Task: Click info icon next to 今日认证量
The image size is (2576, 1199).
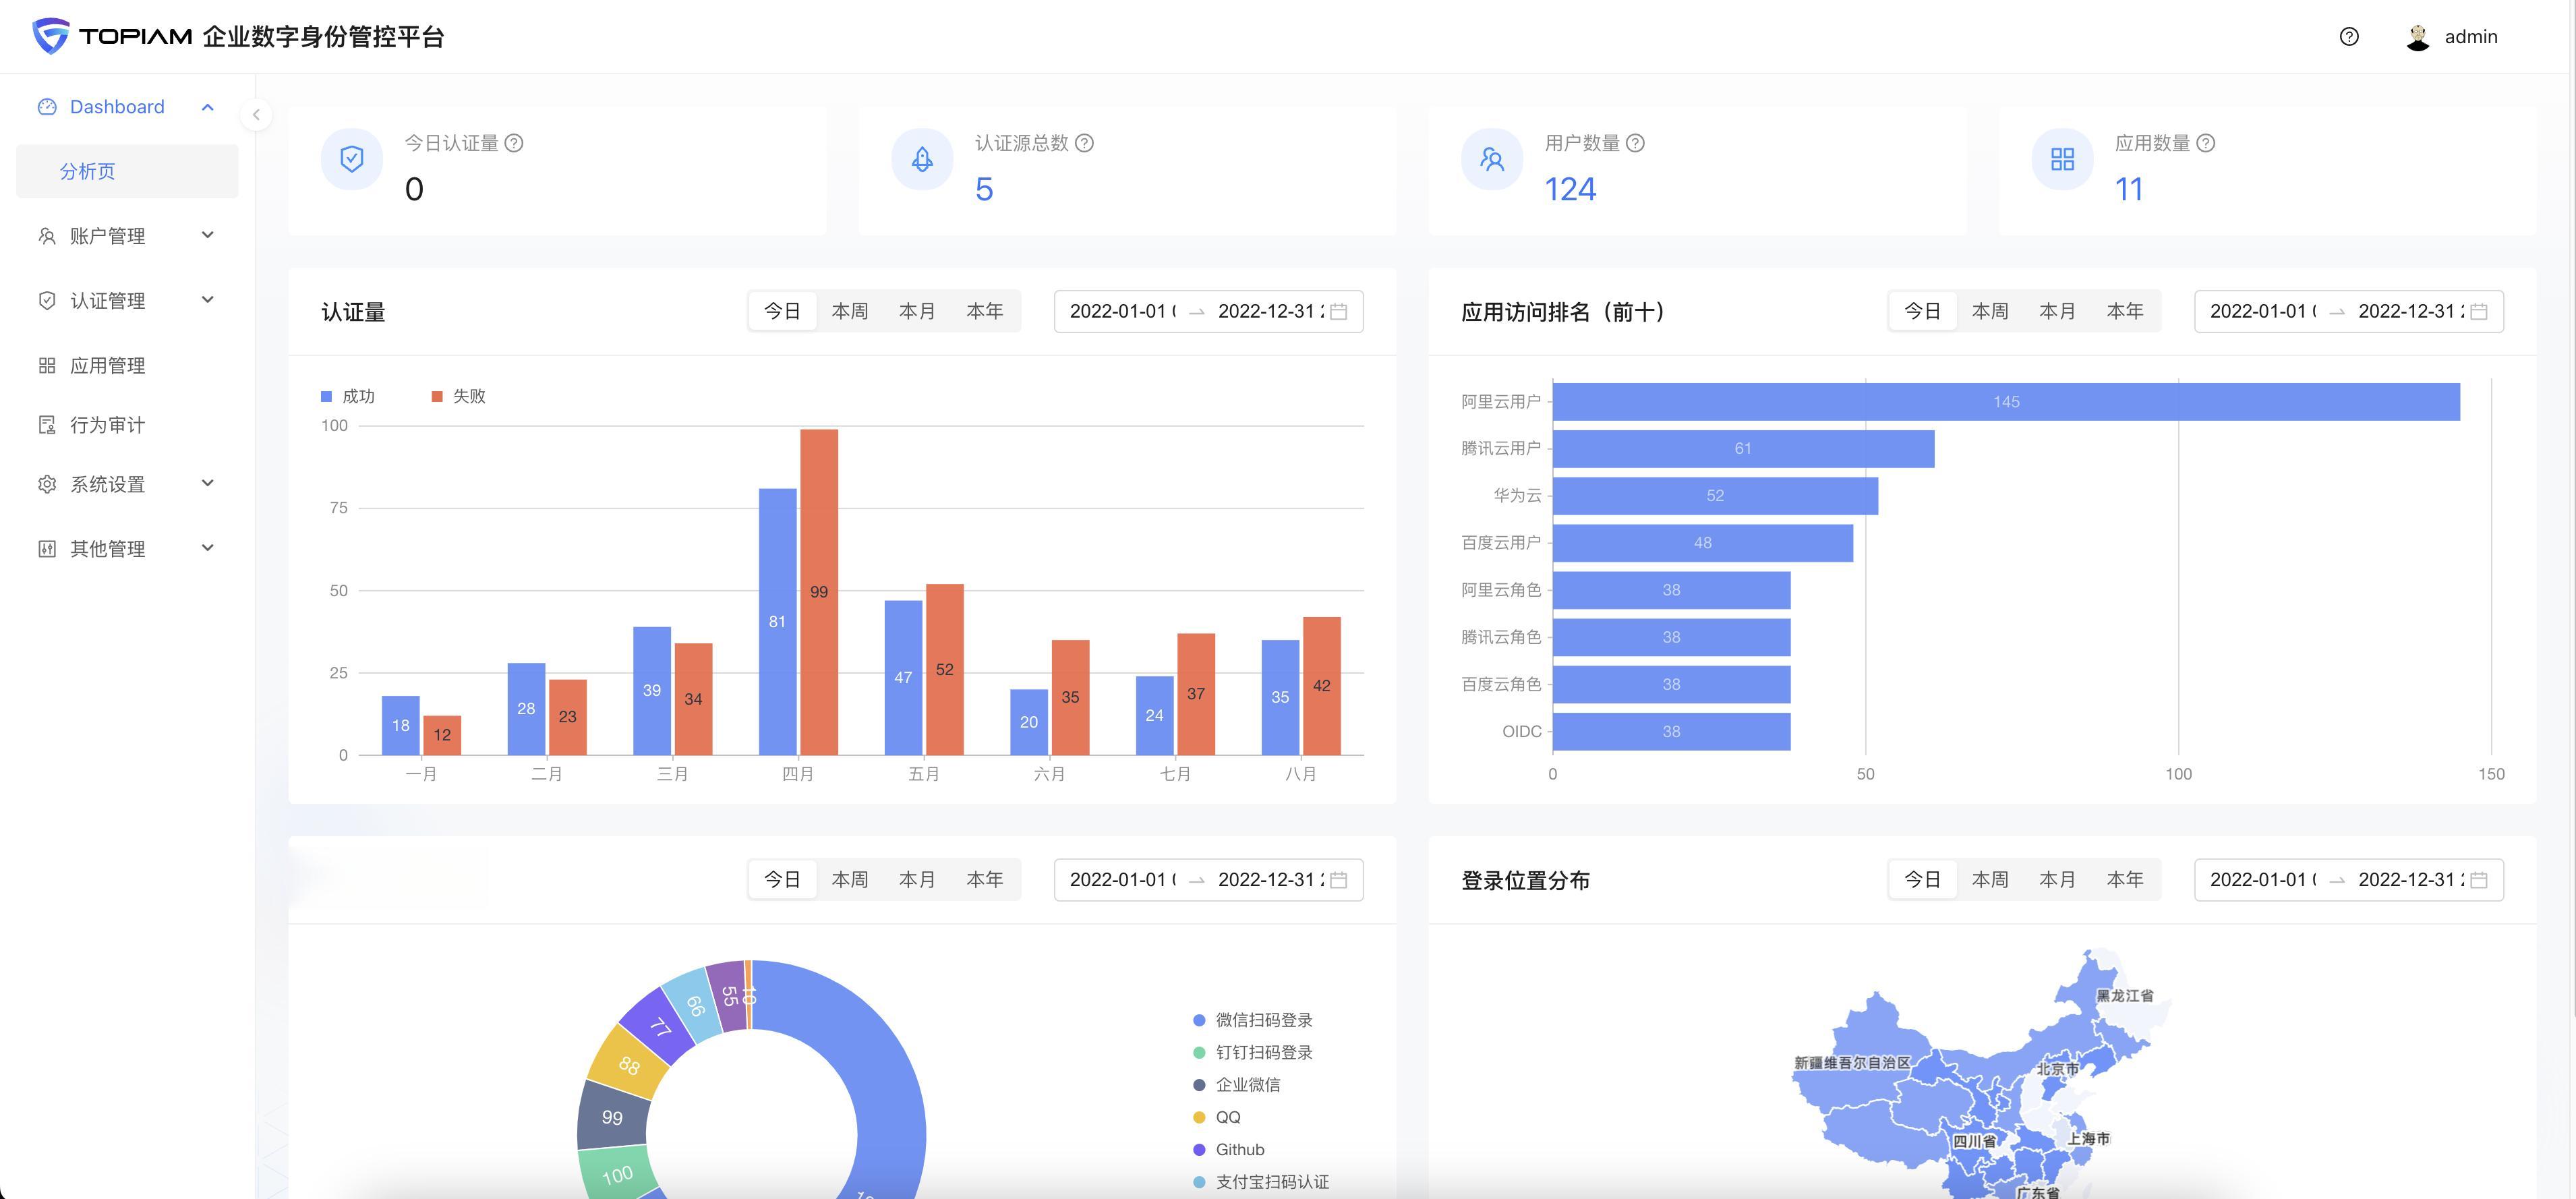Action: (x=514, y=143)
